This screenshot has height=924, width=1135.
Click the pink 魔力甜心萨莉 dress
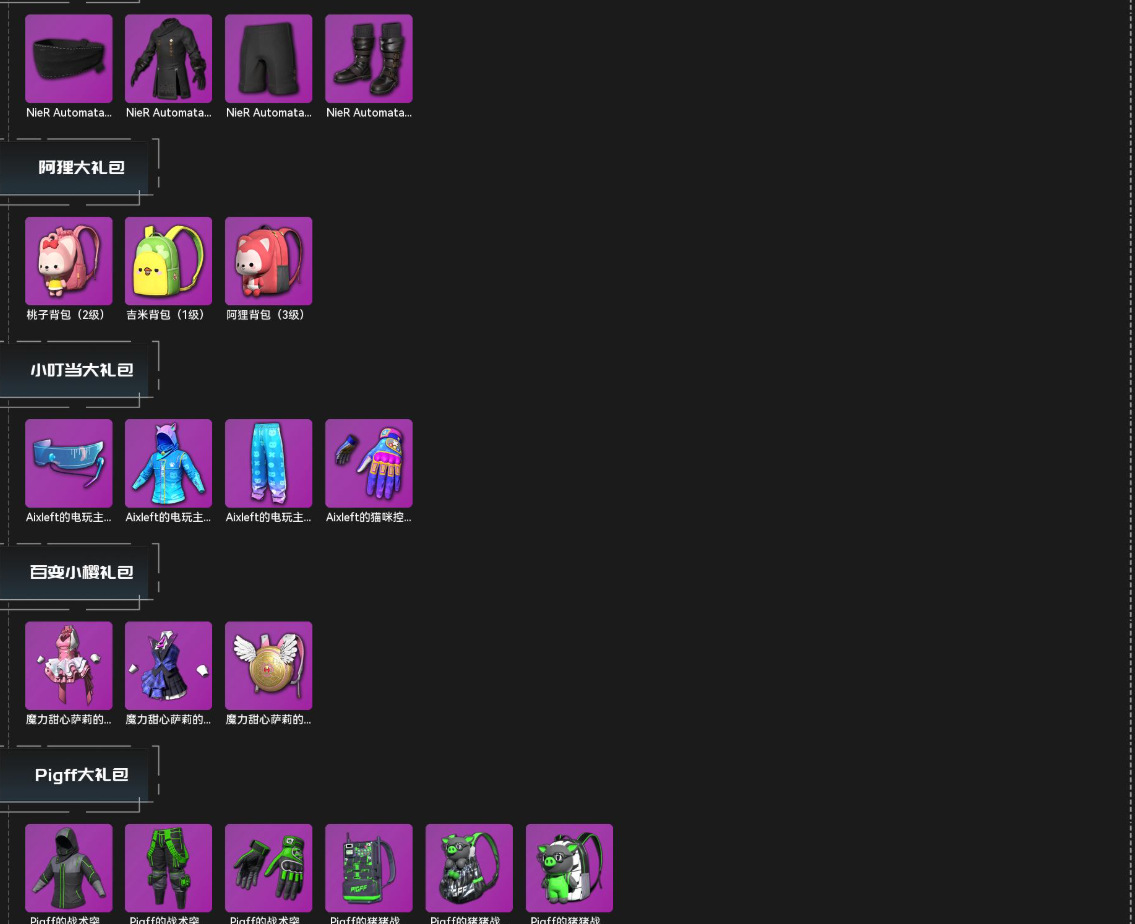point(69,666)
